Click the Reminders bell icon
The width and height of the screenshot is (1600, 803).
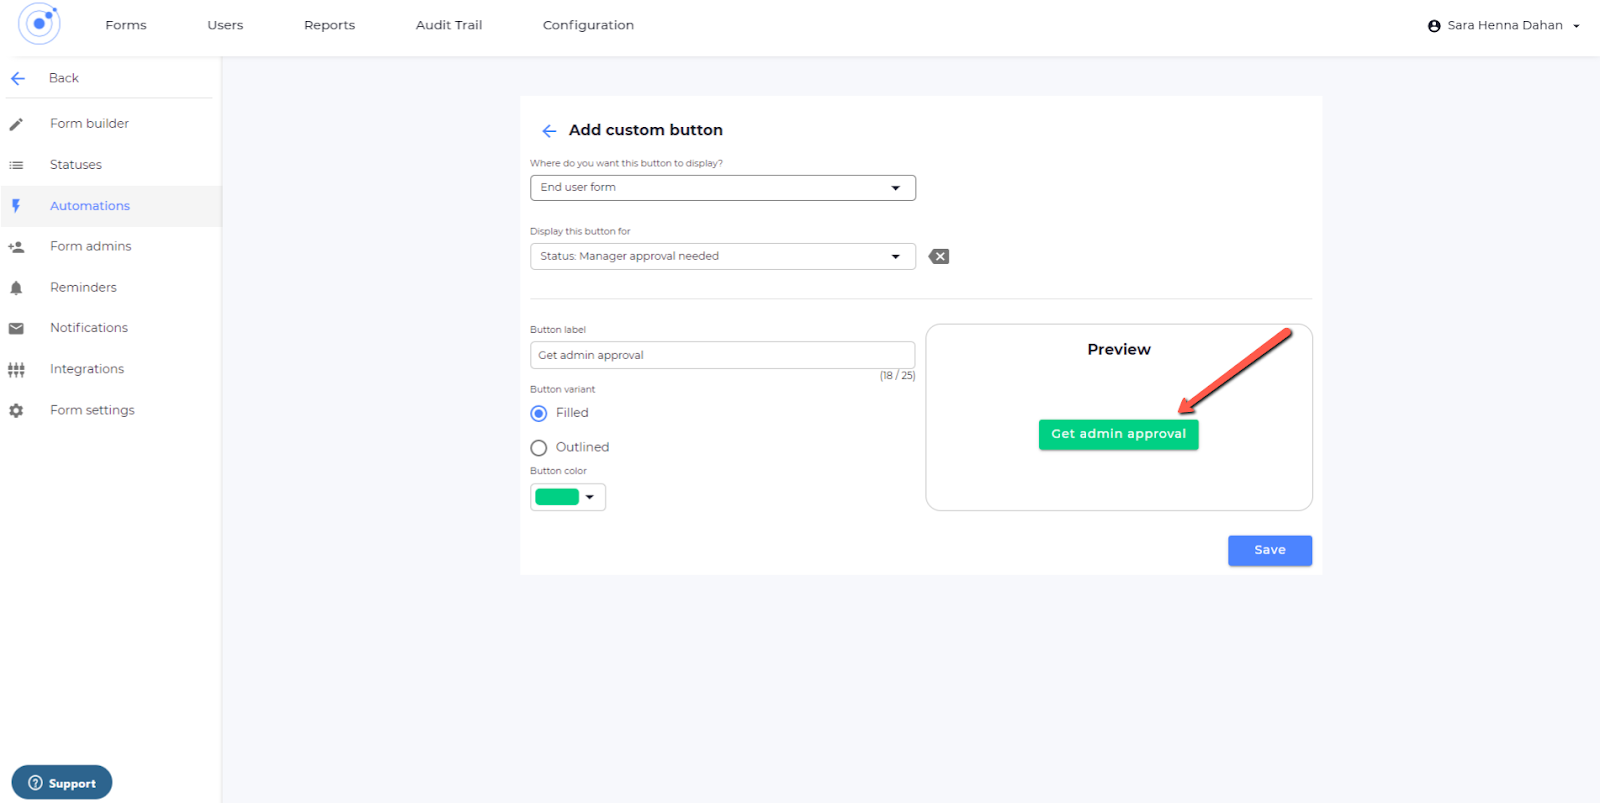point(16,288)
